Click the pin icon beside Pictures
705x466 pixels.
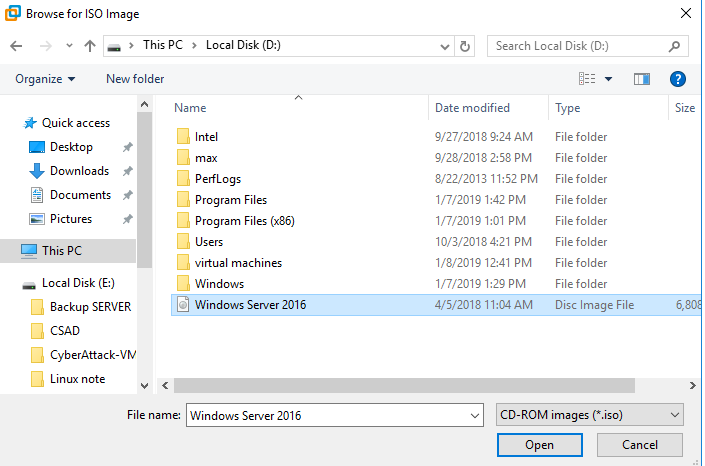point(128,219)
